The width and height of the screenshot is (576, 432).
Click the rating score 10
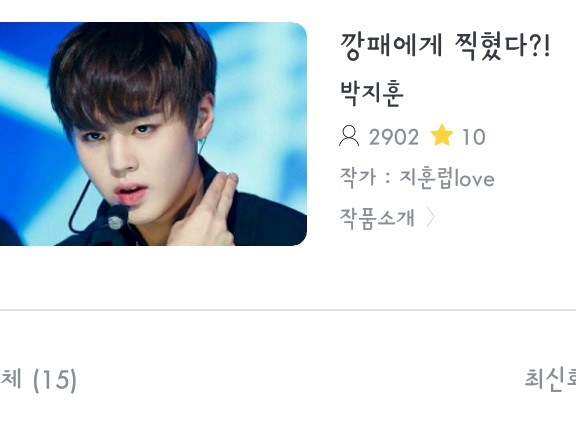[474, 137]
